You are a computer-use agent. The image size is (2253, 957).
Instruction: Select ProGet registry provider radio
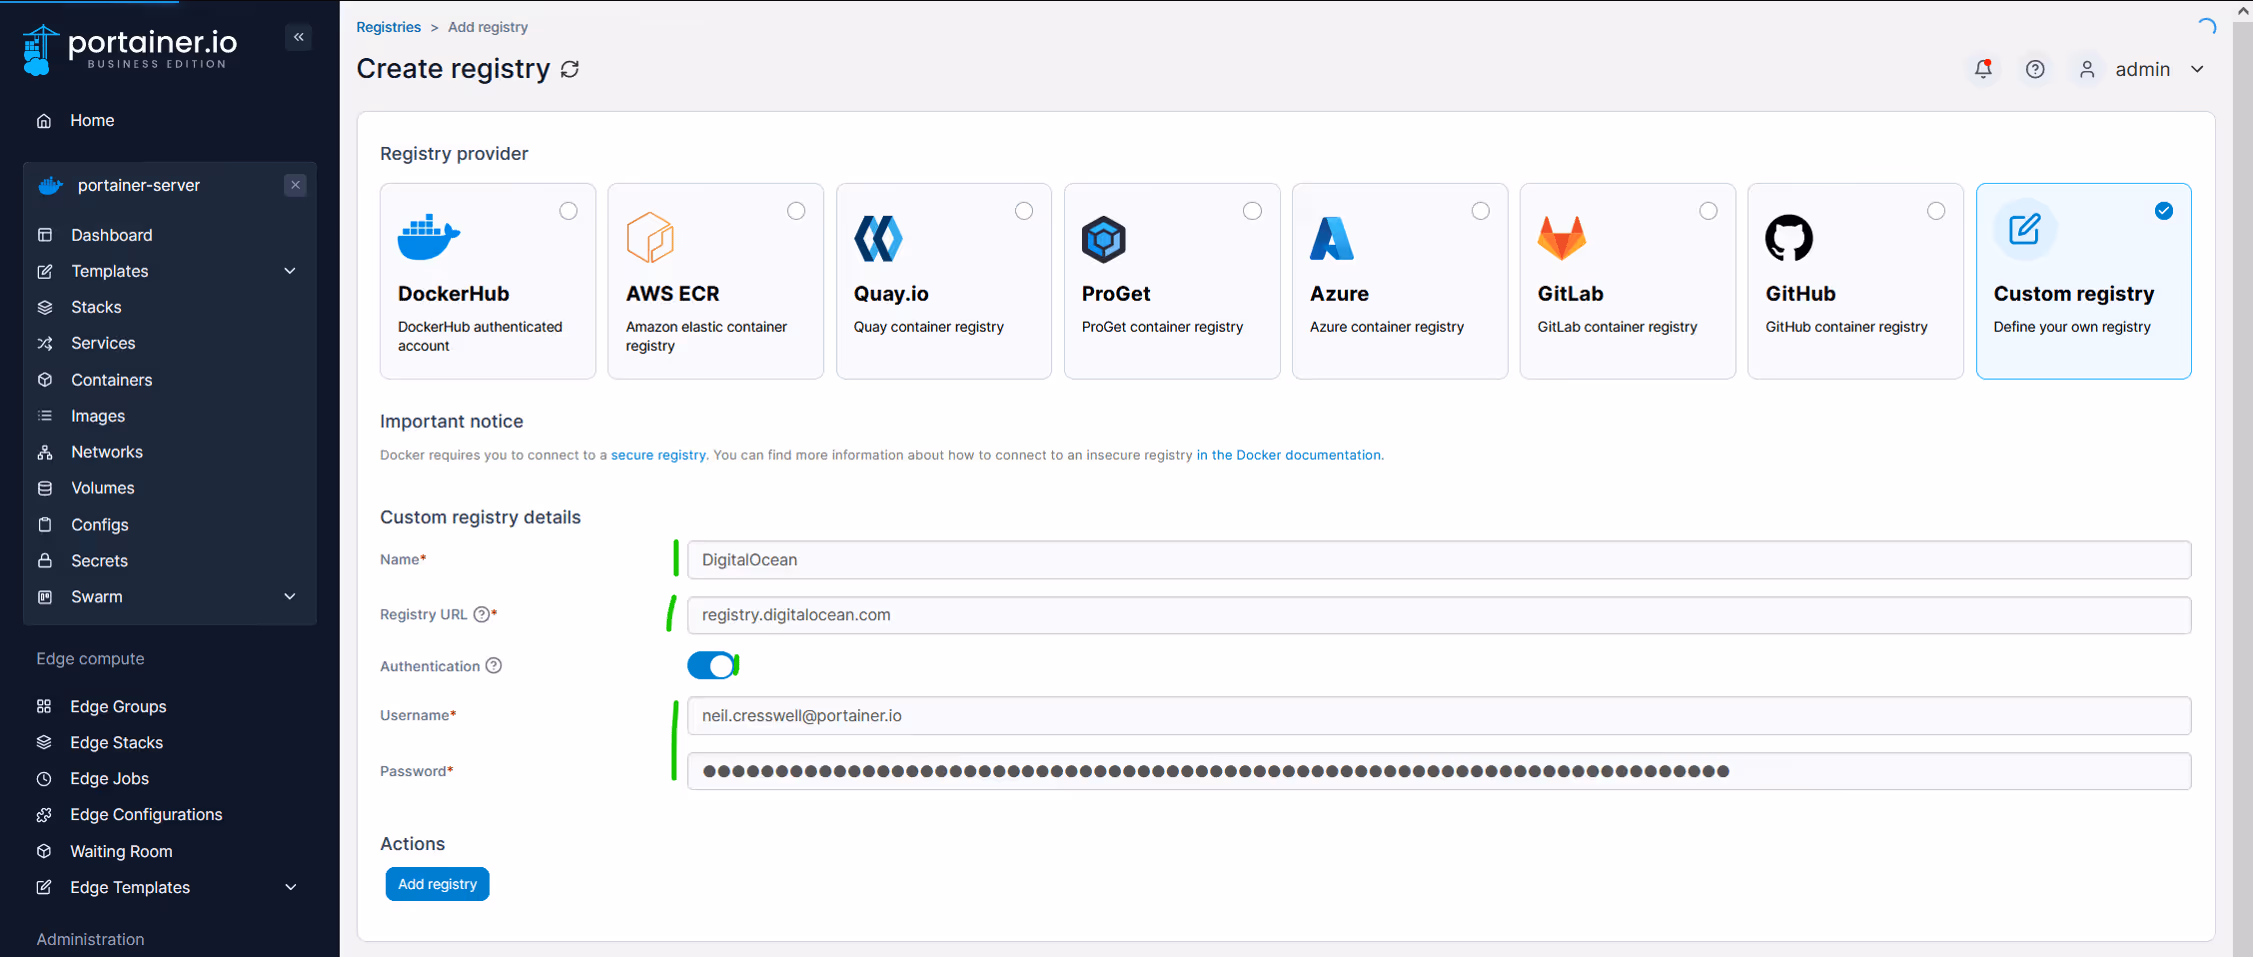point(1252,211)
